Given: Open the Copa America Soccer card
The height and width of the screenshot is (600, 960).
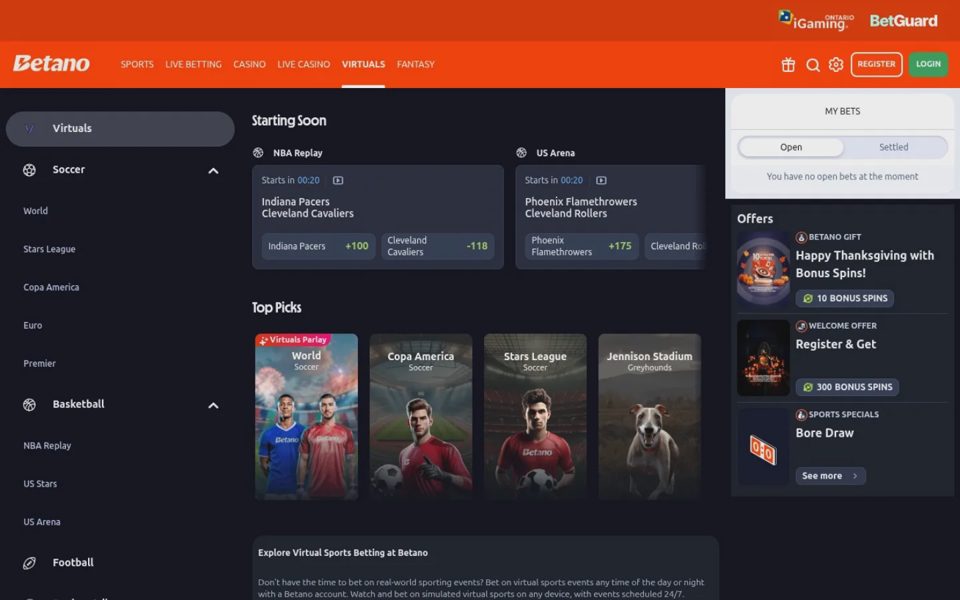Looking at the screenshot, I should click(421, 416).
